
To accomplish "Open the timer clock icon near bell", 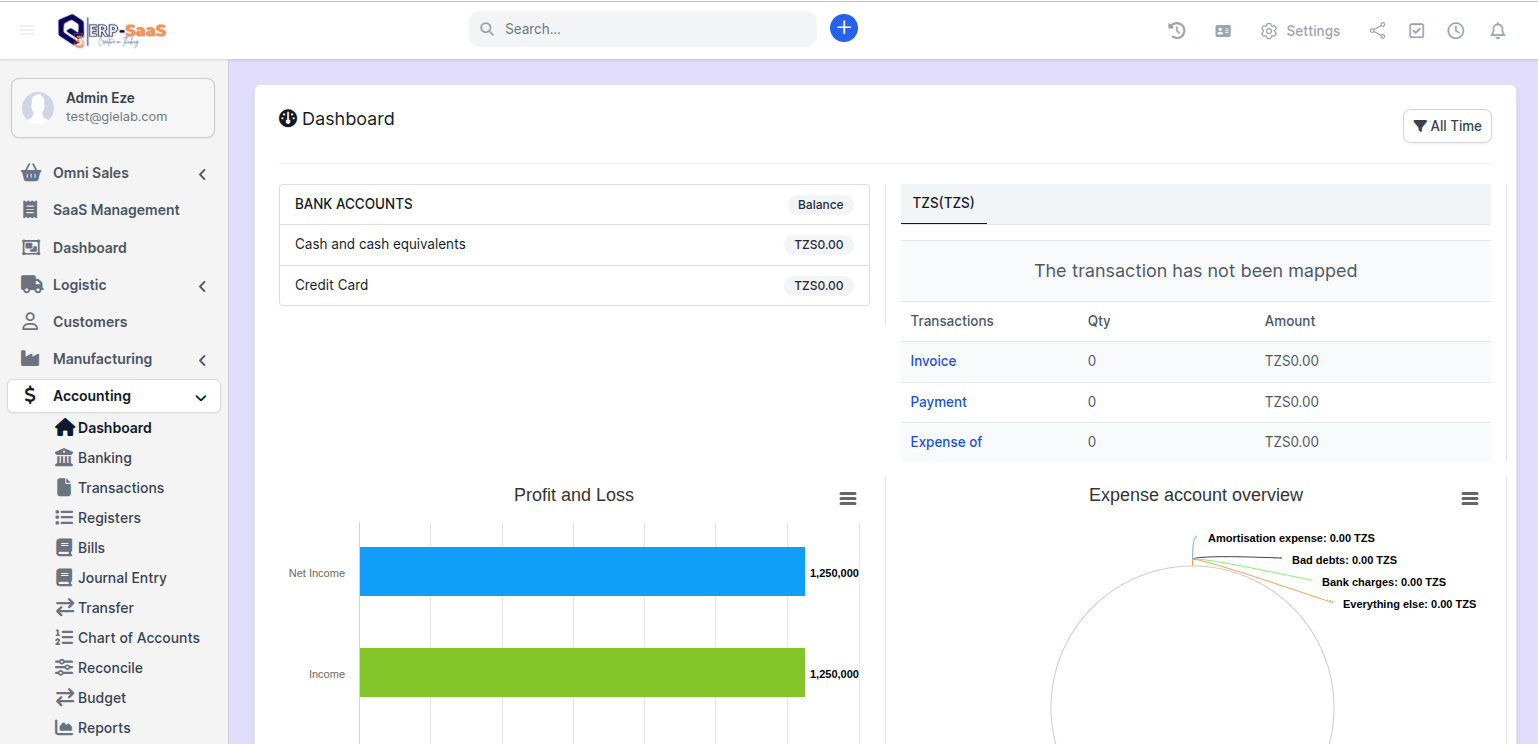I will point(1455,31).
